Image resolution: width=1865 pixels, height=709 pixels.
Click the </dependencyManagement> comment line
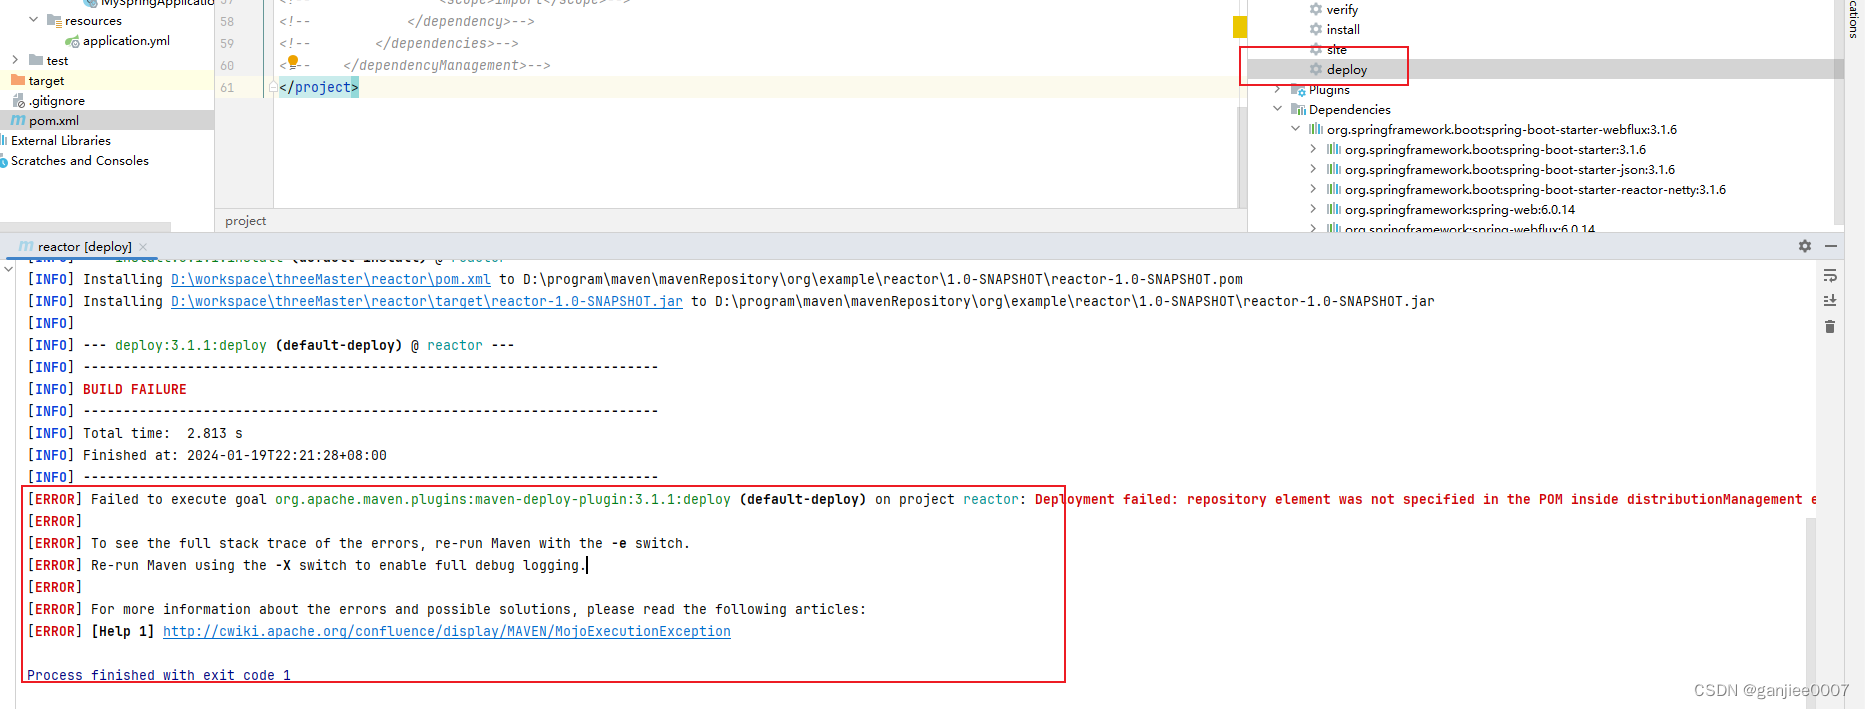pos(447,65)
